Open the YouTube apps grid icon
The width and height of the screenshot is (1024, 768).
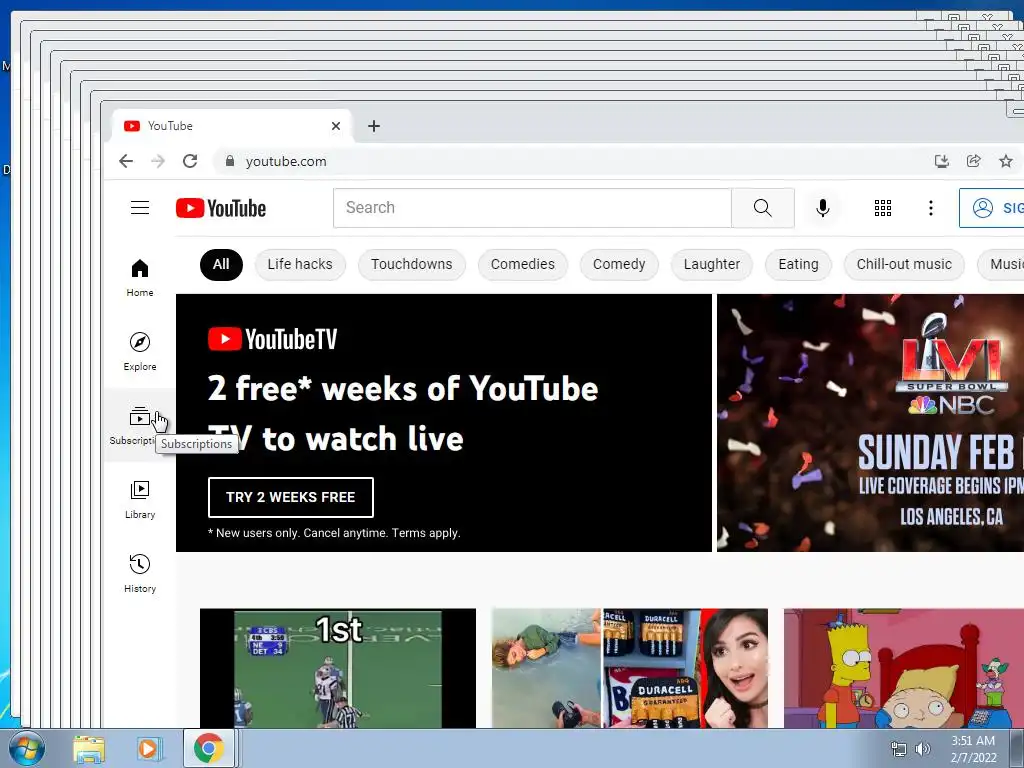coord(883,208)
